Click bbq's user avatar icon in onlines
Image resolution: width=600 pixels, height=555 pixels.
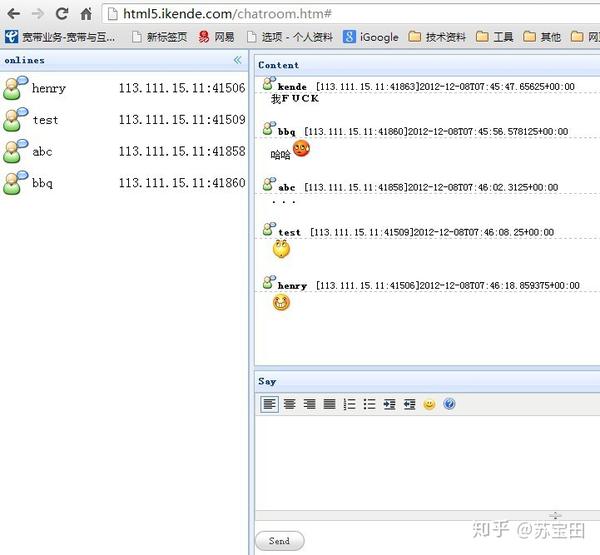pos(15,183)
